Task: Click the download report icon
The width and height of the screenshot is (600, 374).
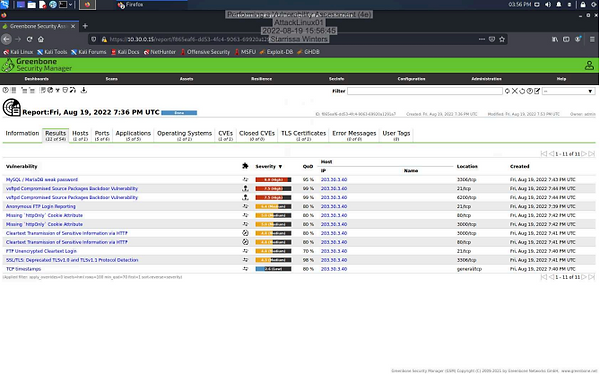Action: [84, 90]
